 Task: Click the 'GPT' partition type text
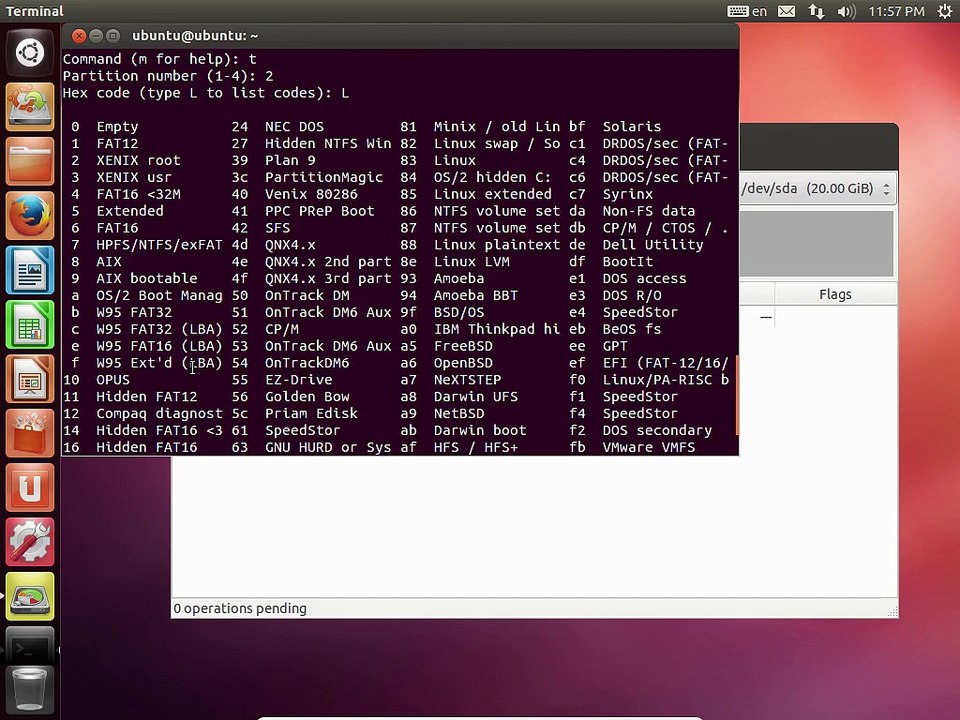pos(615,346)
